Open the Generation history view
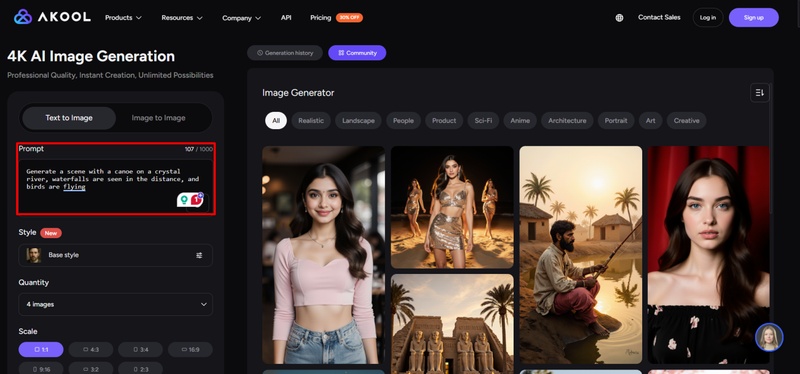 tap(285, 53)
